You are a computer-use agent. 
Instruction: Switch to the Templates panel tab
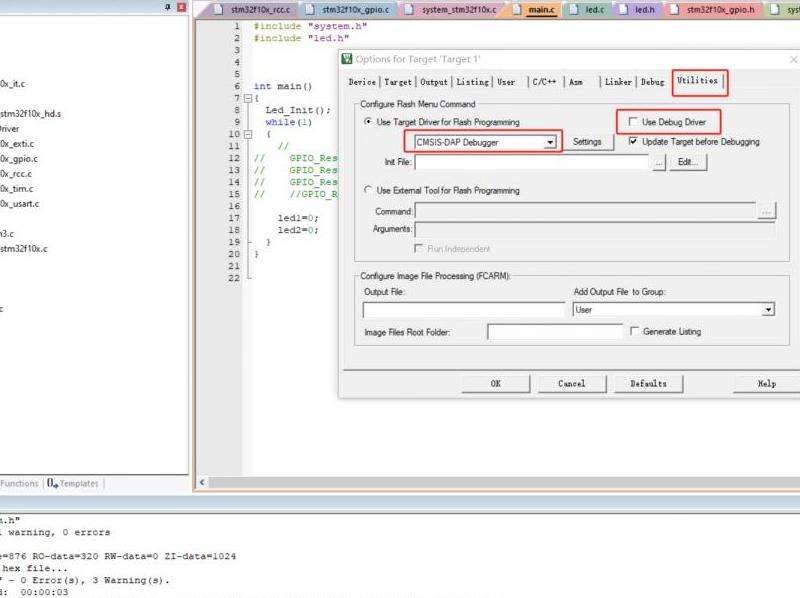[x=73, y=483]
